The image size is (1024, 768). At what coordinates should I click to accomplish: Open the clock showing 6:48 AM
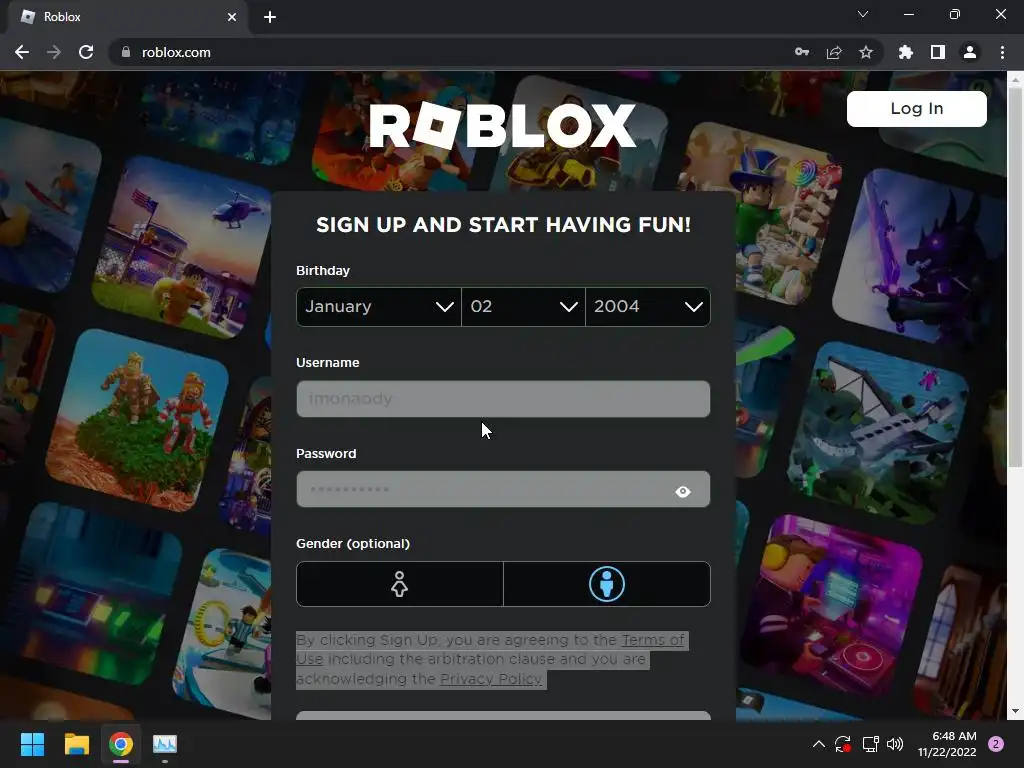pos(947,744)
